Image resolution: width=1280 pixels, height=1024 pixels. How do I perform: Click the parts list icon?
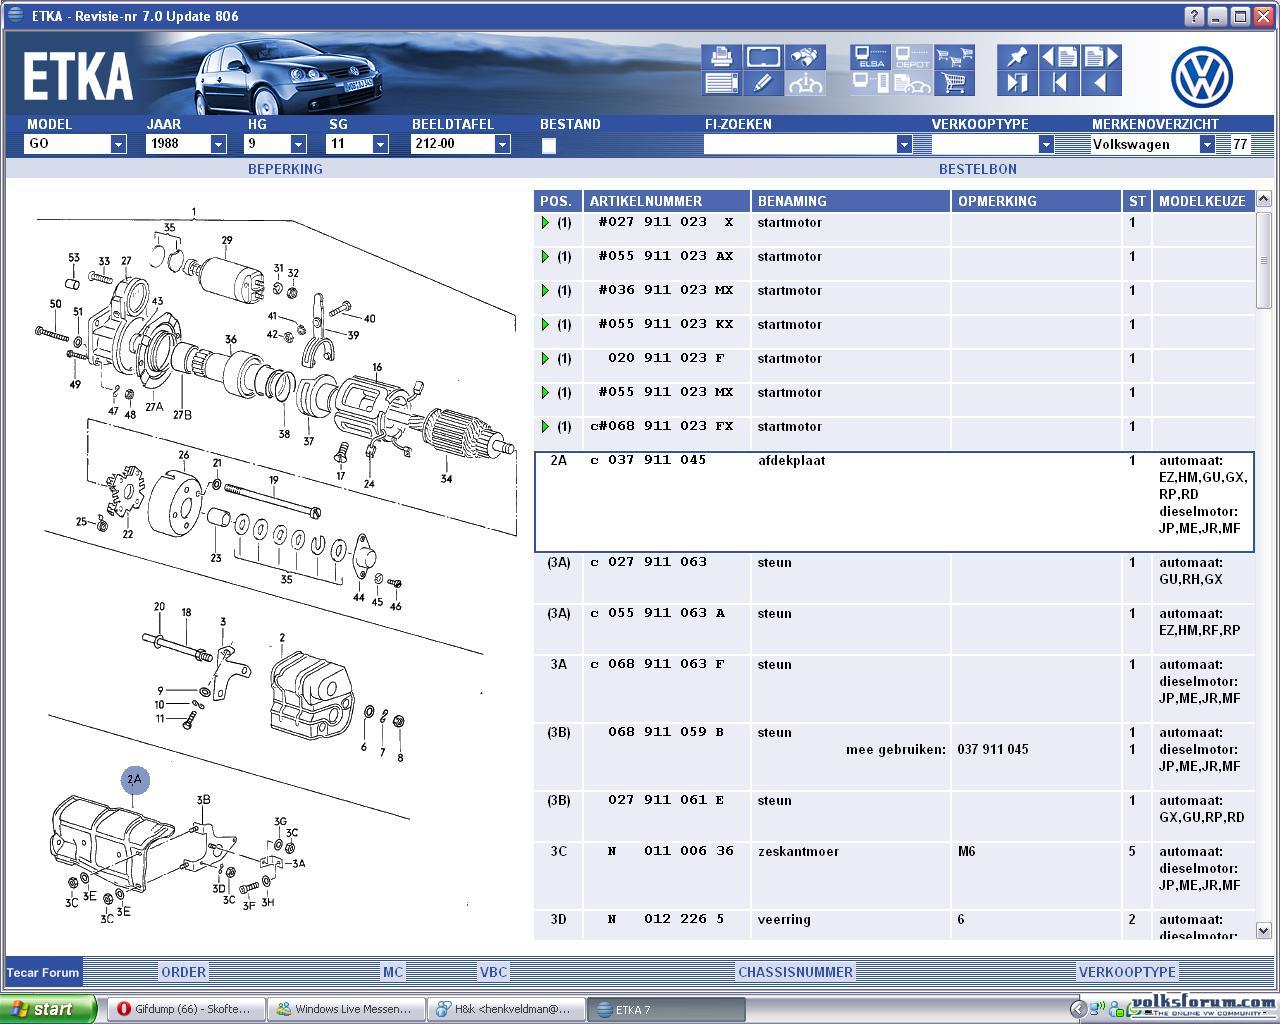[x=721, y=83]
